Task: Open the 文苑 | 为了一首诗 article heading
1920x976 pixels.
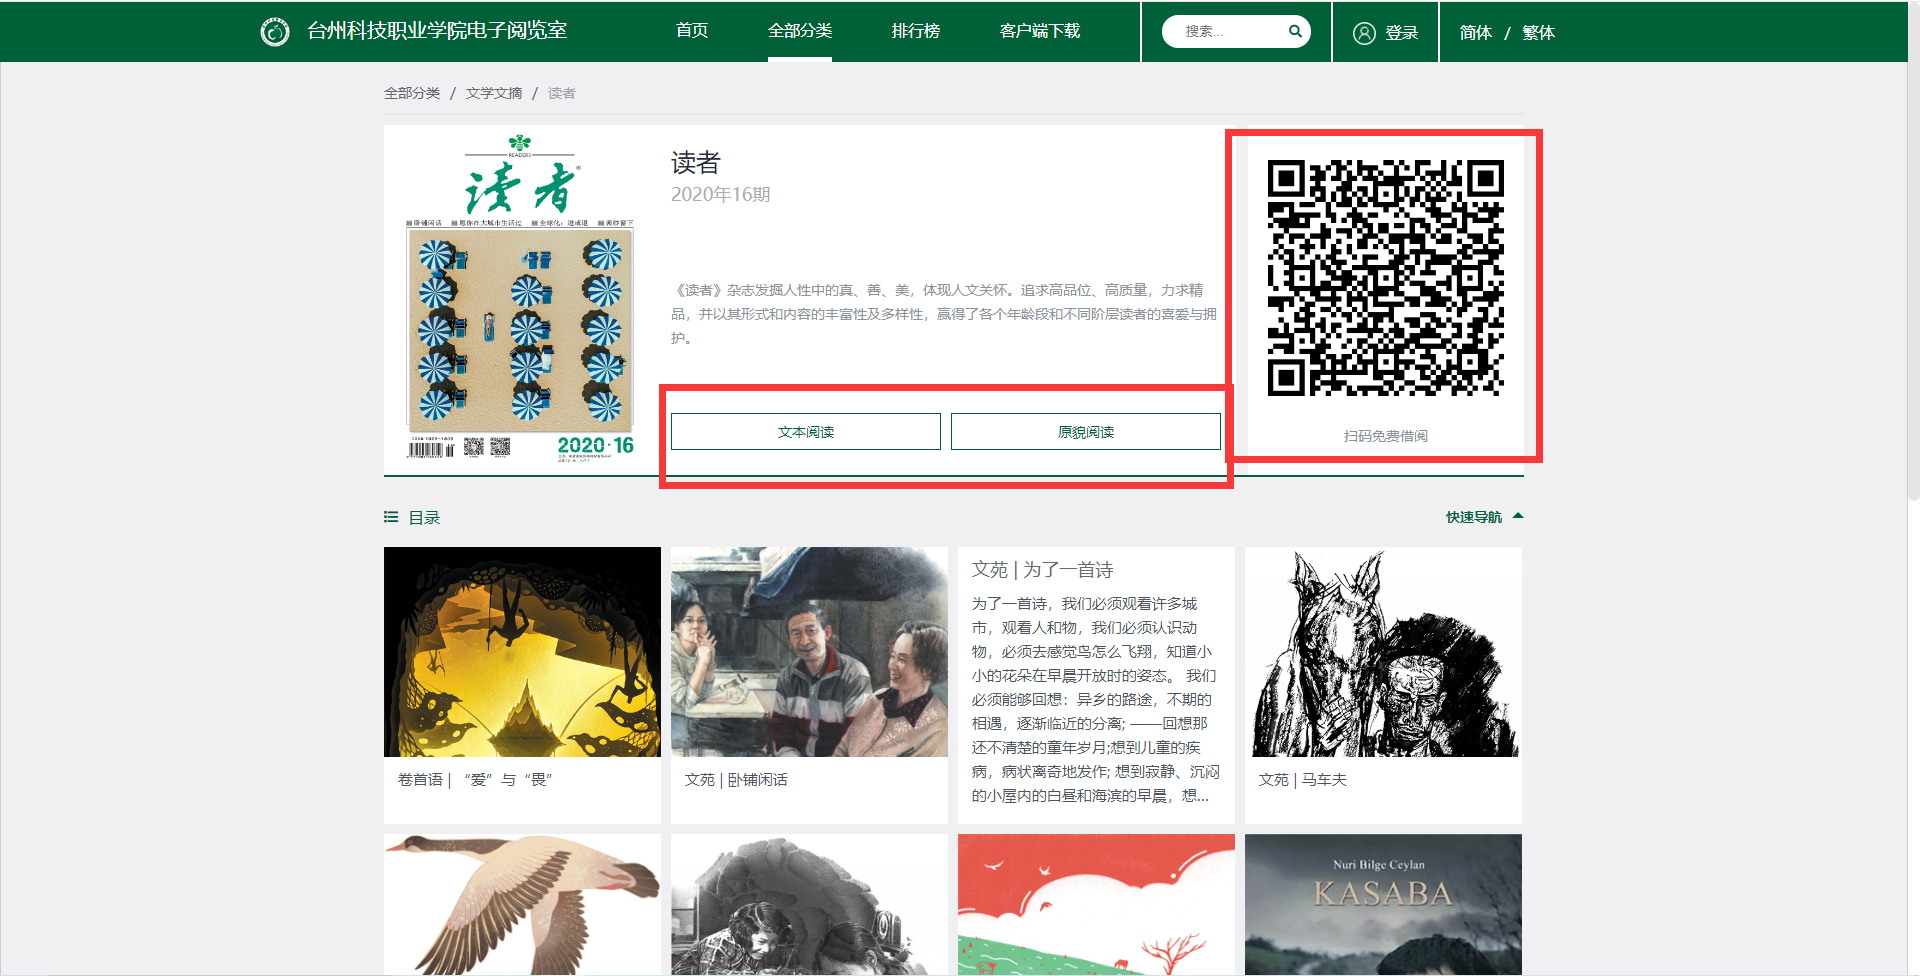Action: pyautogui.click(x=1043, y=569)
